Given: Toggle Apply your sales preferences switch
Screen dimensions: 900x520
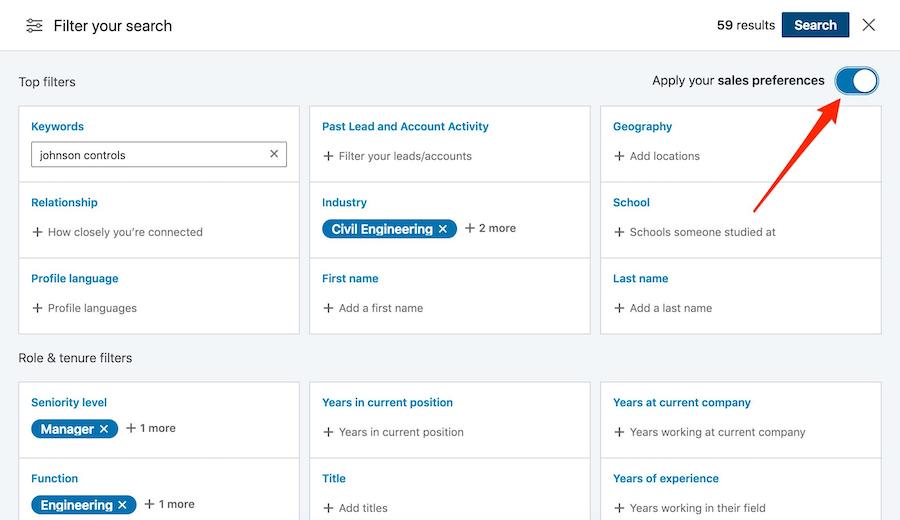Looking at the screenshot, I should [x=857, y=81].
